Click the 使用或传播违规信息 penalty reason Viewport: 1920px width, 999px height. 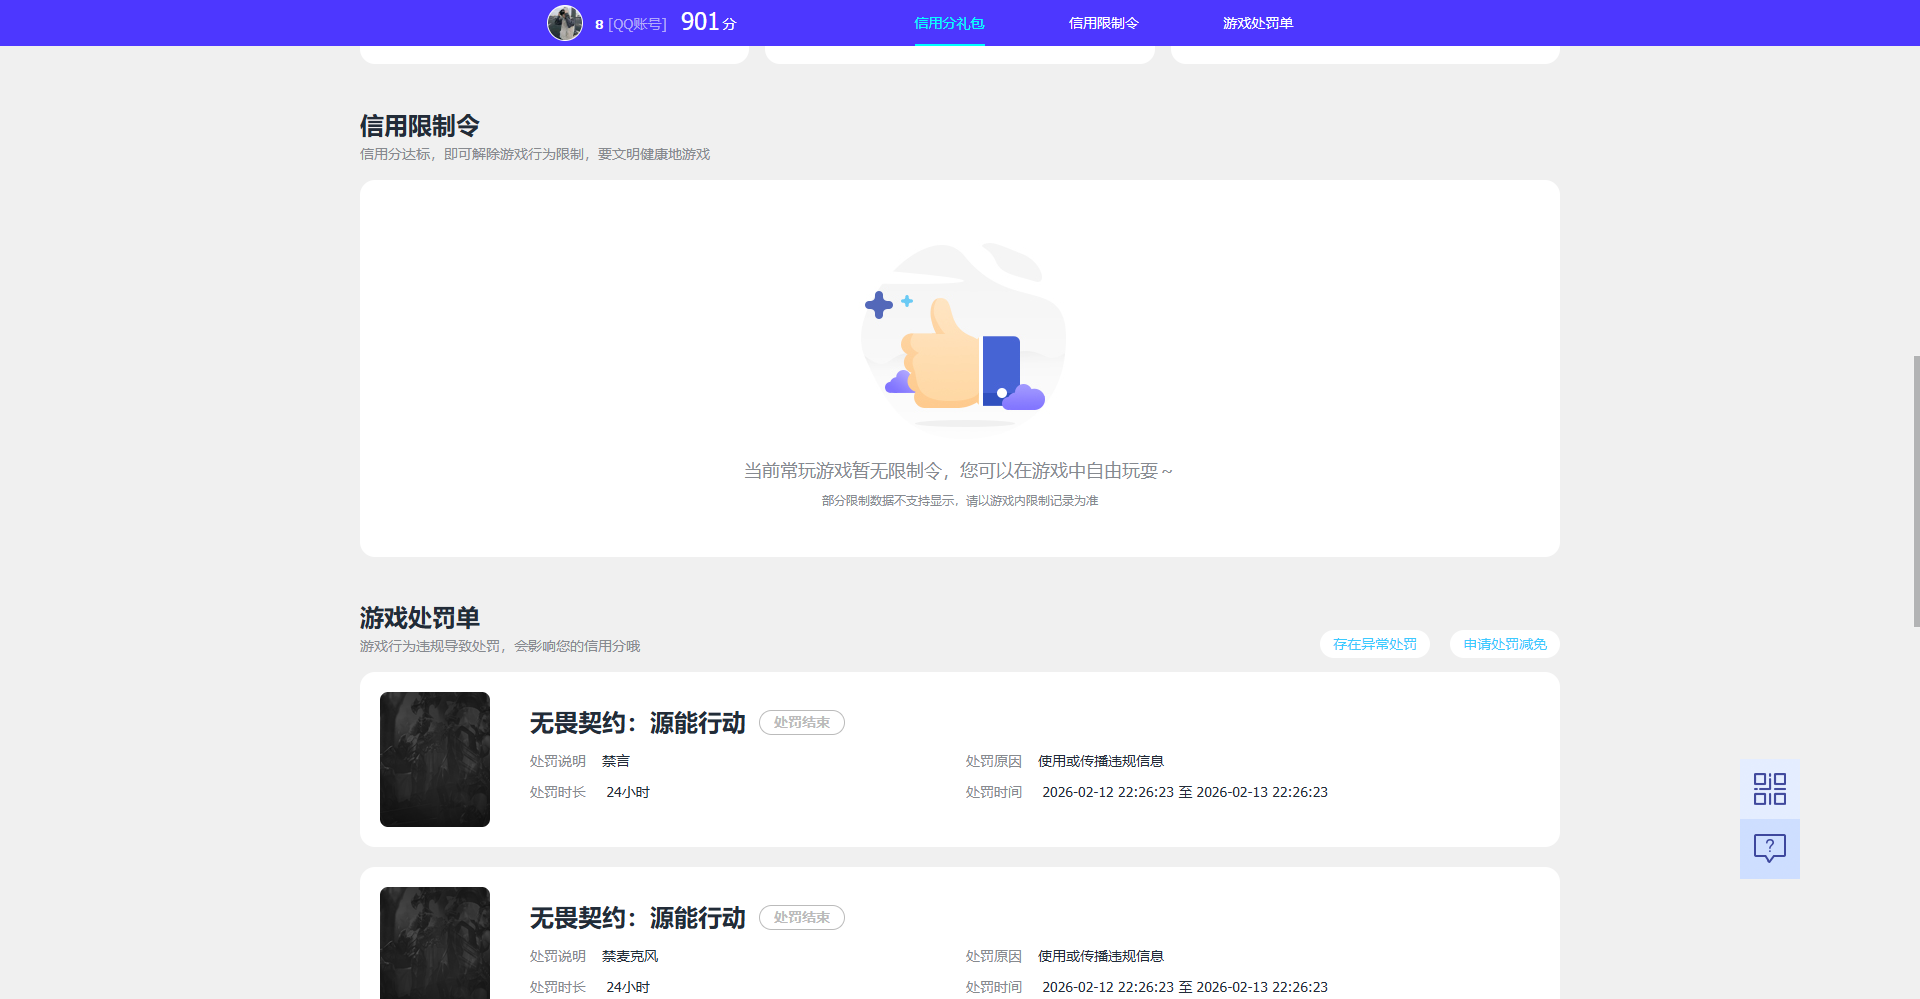click(1099, 760)
